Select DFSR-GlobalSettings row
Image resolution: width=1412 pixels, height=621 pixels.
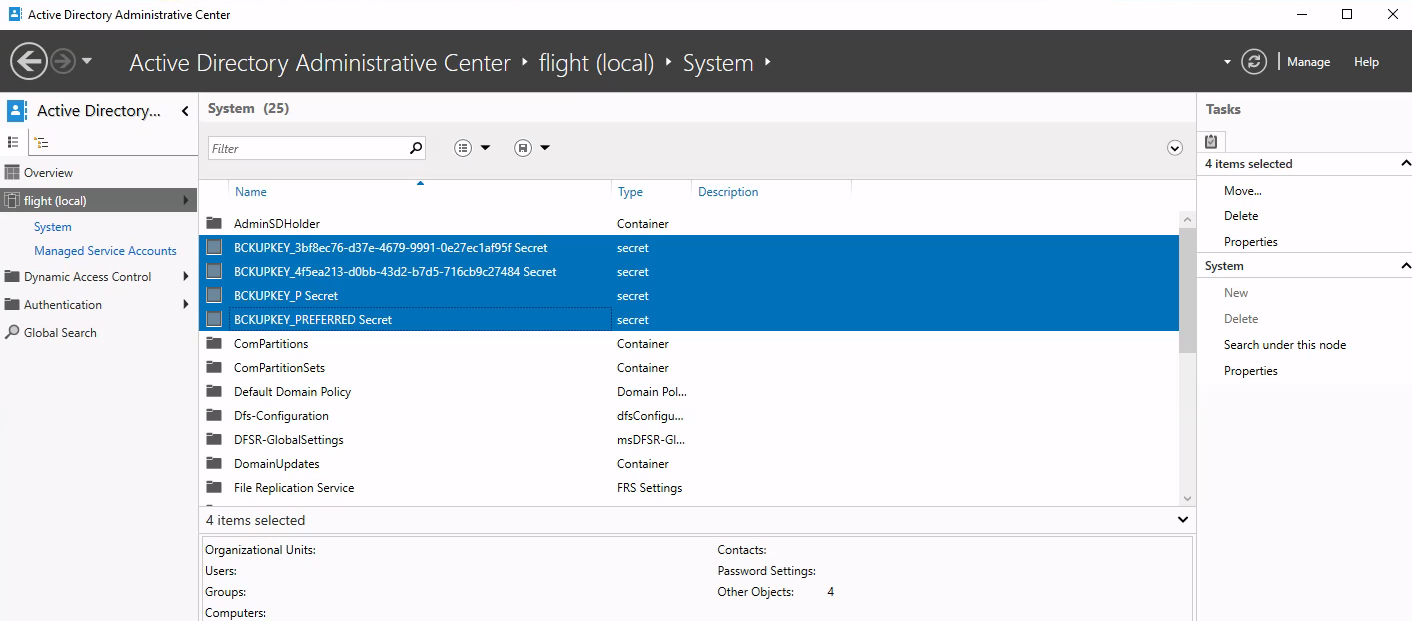pyautogui.click(x=689, y=440)
